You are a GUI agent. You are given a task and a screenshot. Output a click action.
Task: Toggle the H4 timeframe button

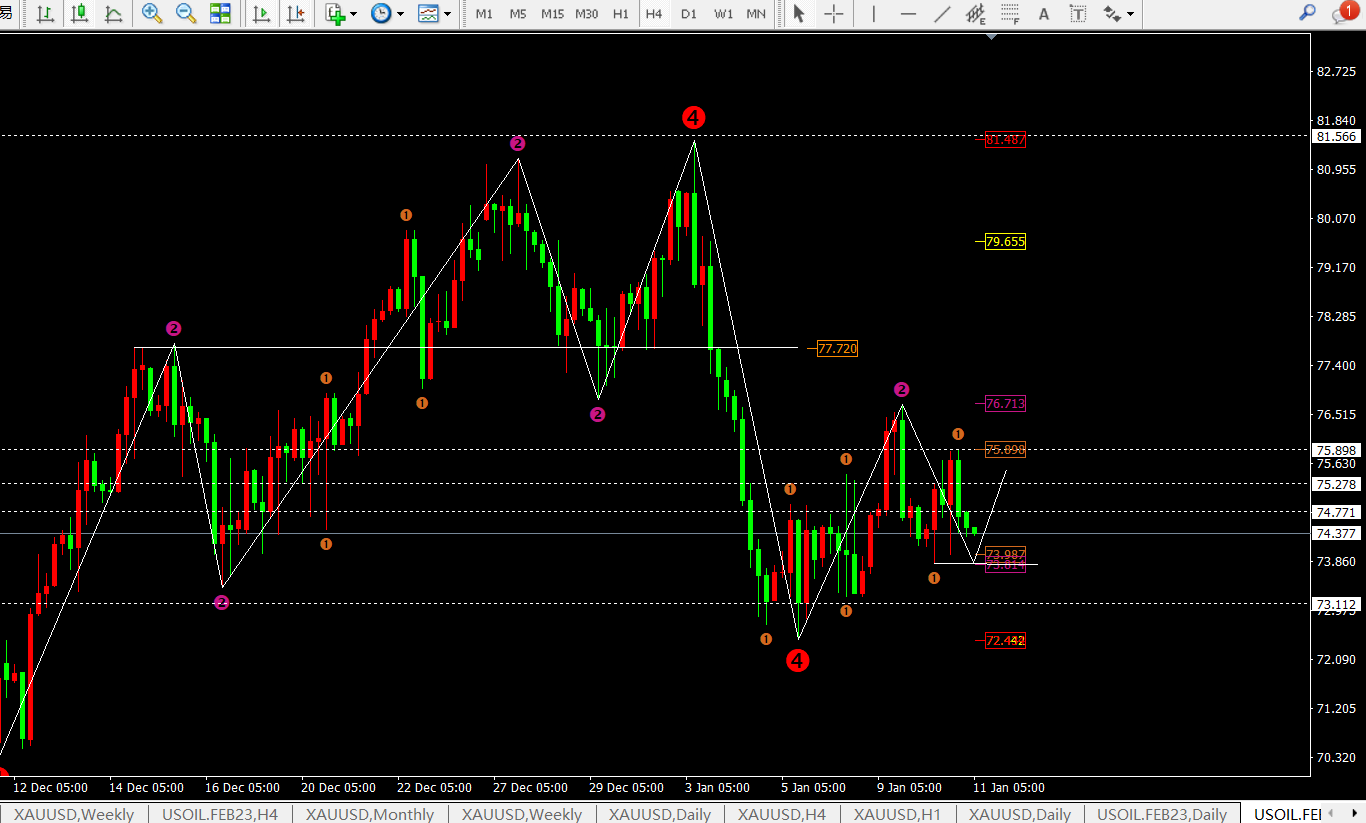click(654, 14)
